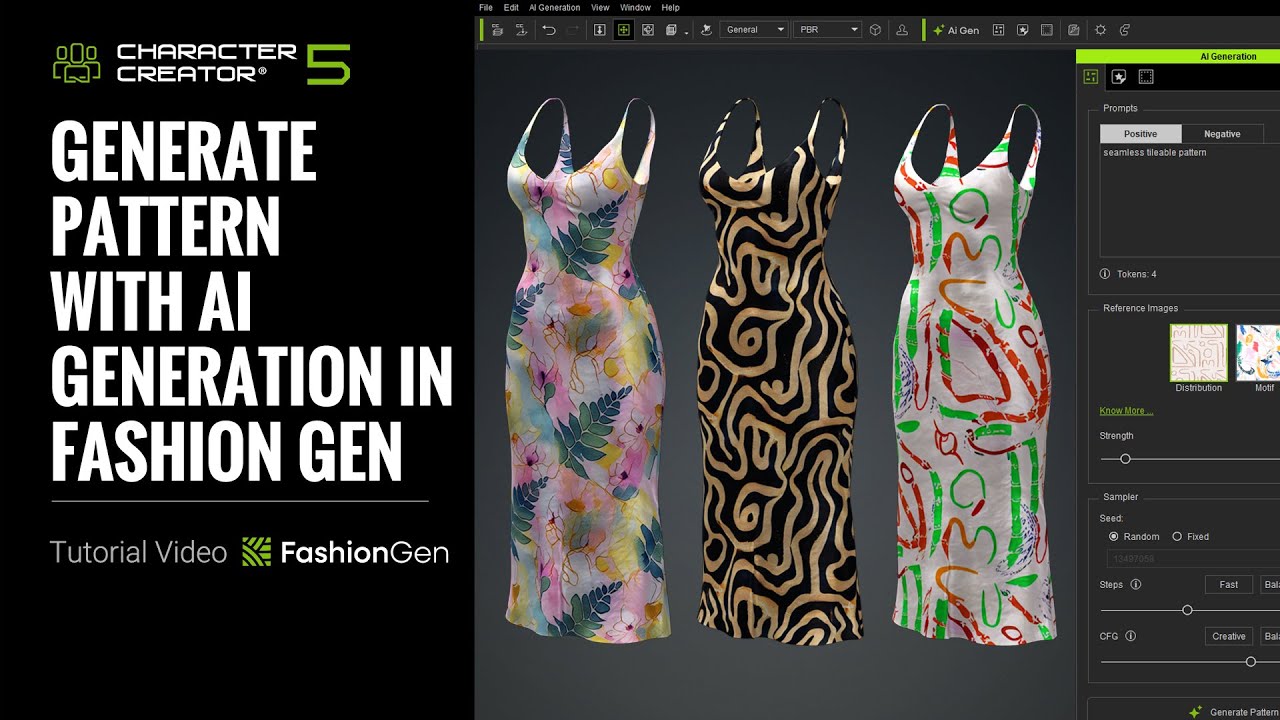Open the AI Generation menu

[555, 7]
